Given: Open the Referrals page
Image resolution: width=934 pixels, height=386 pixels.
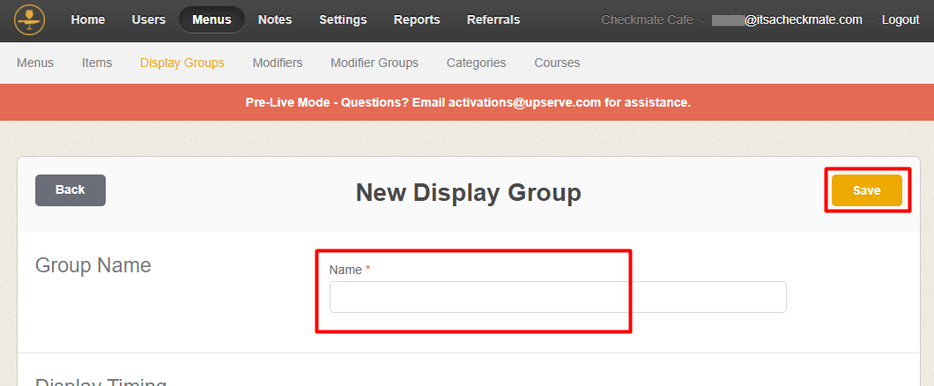Looking at the screenshot, I should 493,20.
